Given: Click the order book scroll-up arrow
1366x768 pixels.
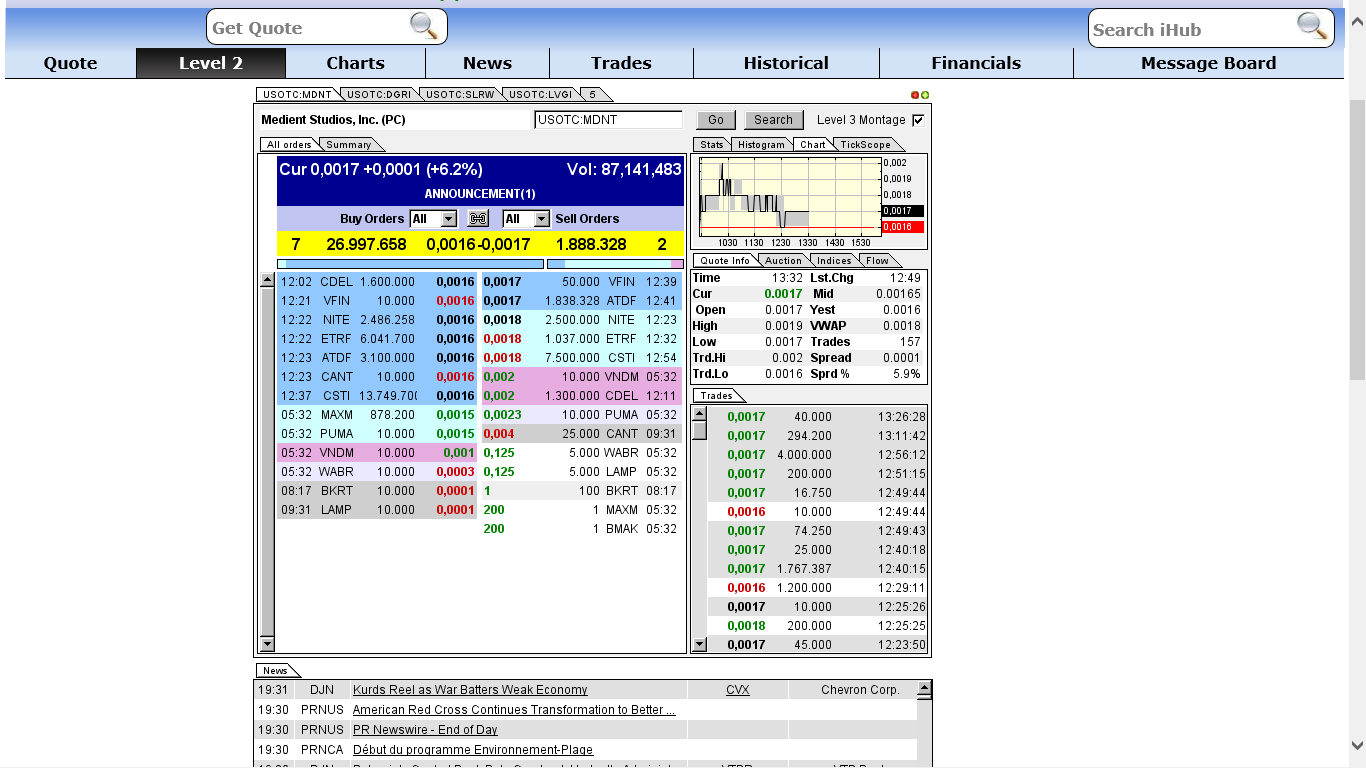Looking at the screenshot, I should click(267, 281).
